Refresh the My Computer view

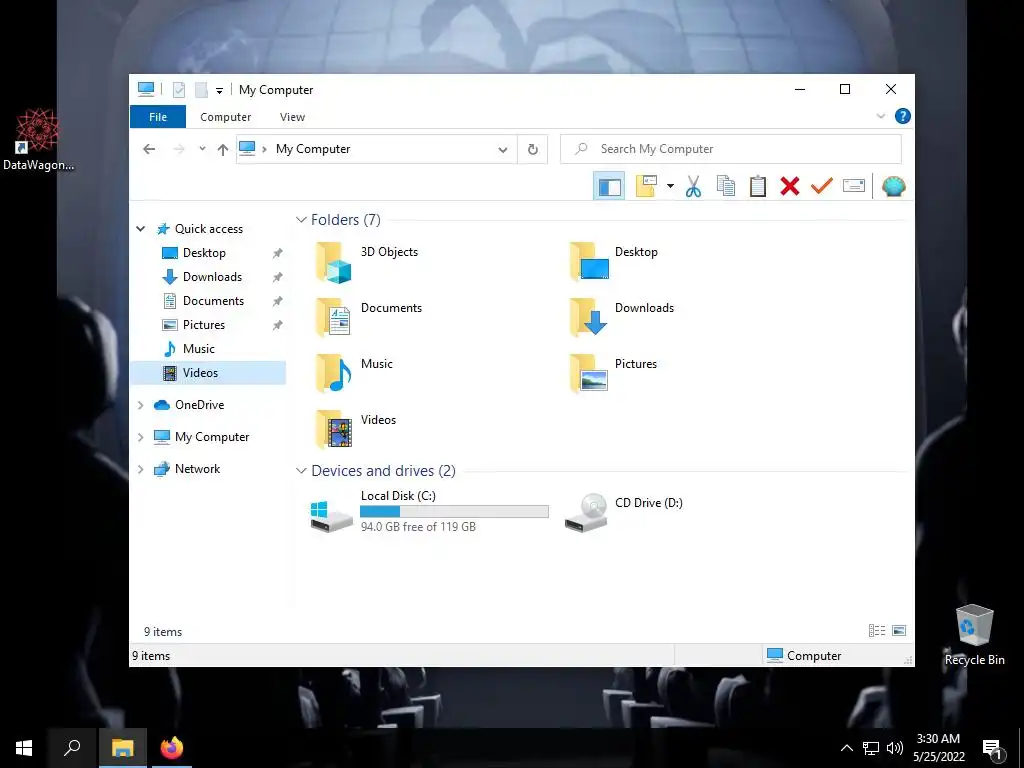pyautogui.click(x=533, y=150)
